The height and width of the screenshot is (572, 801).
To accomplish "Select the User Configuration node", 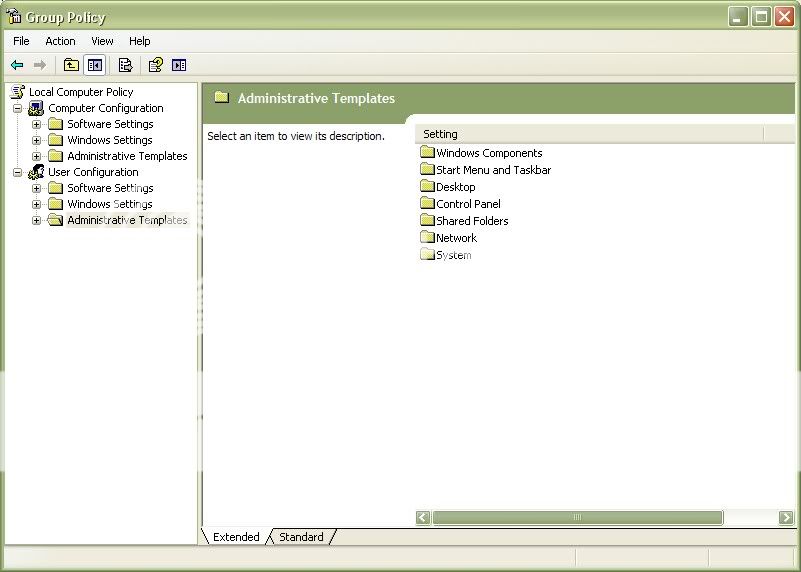I will [x=93, y=172].
